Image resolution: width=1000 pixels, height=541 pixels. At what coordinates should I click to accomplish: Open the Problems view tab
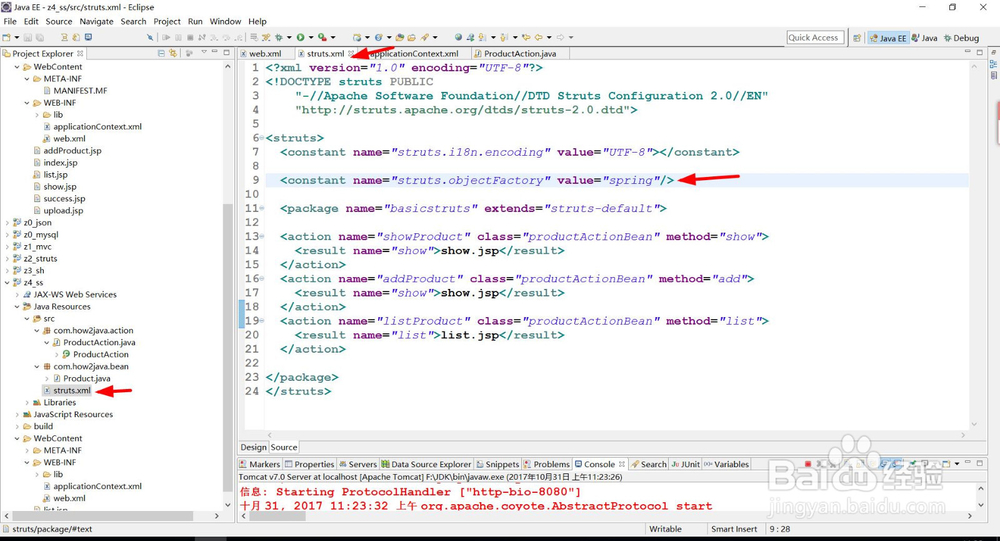547,464
